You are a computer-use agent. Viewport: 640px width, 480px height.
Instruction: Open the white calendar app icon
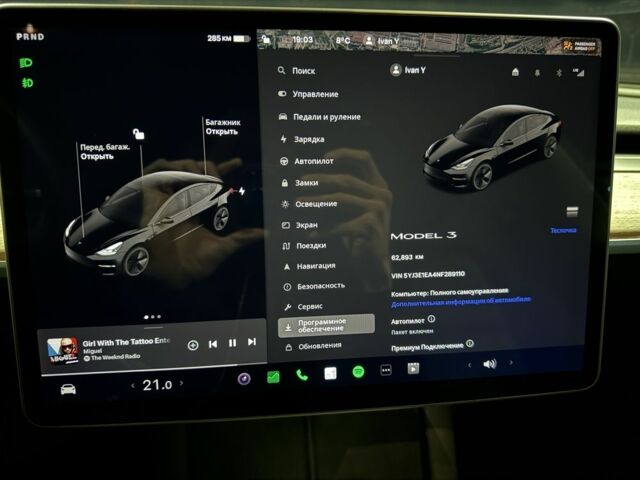click(x=330, y=373)
